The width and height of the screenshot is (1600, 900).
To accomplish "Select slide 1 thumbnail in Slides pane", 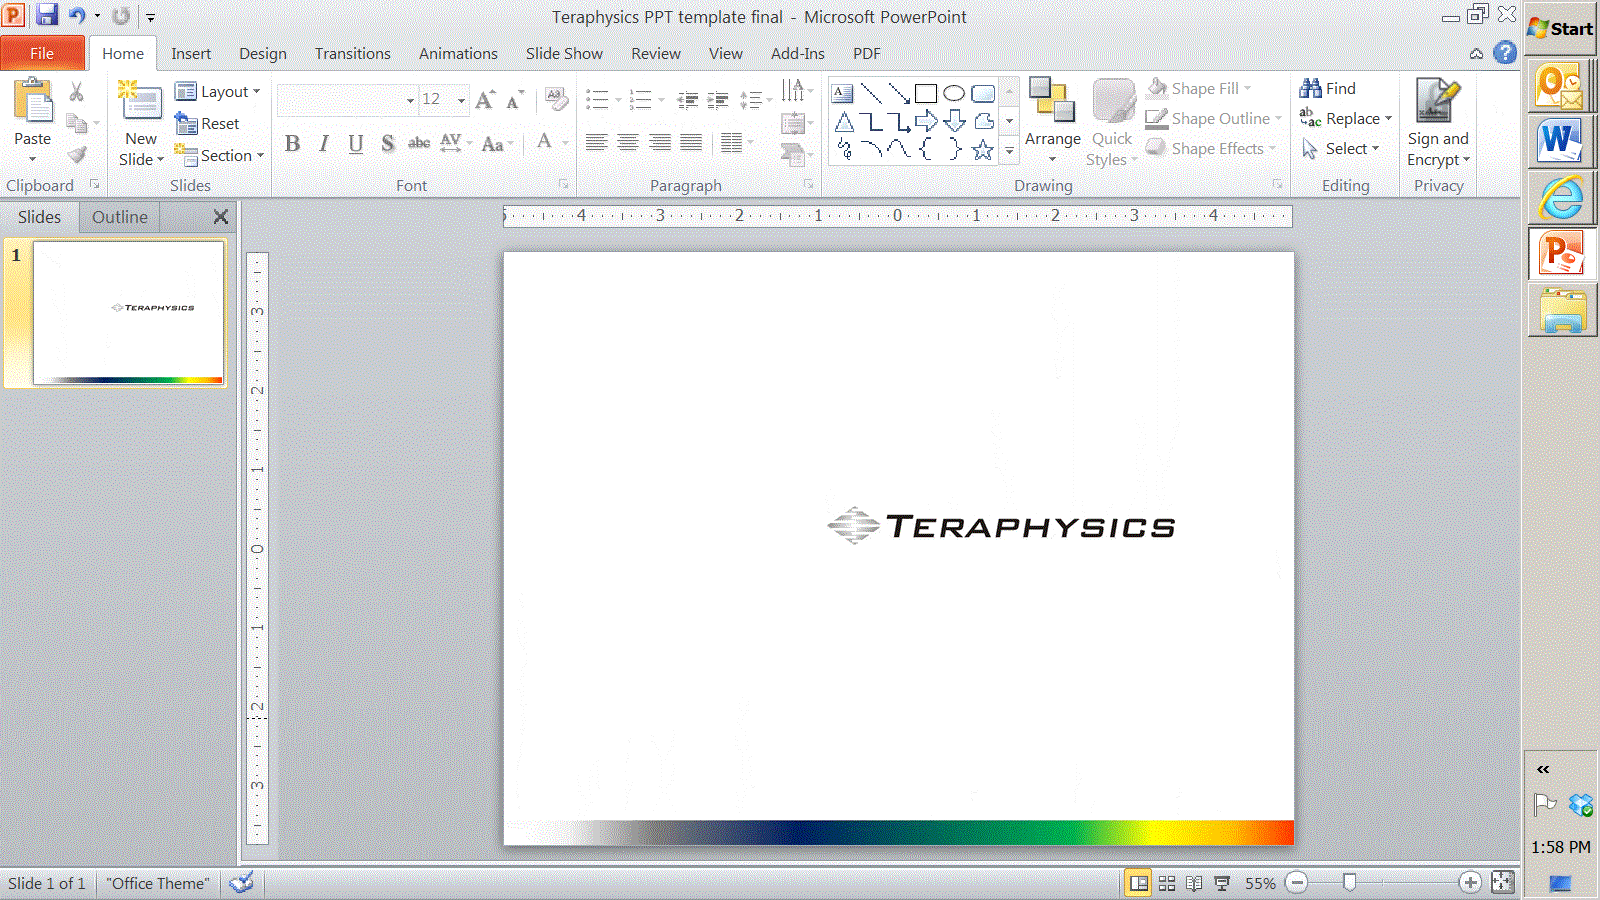I will 128,312.
